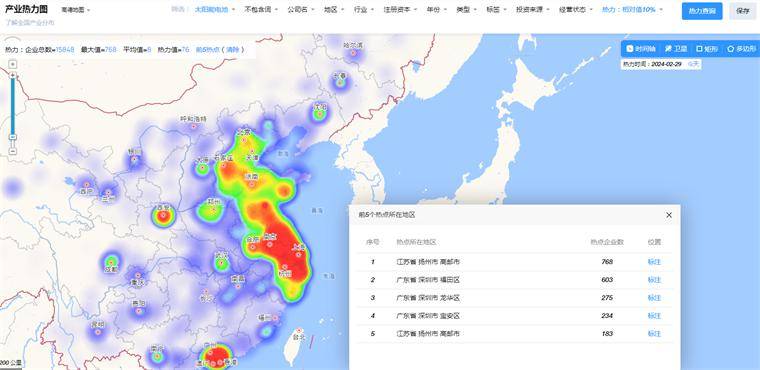
Task: Expand the 经营状态 filter dropdown
Action: (575, 10)
